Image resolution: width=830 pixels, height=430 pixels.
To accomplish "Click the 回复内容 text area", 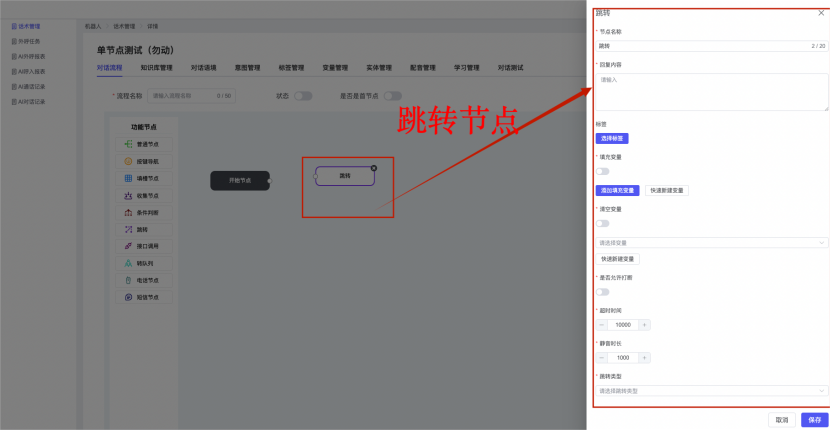I will [x=712, y=92].
